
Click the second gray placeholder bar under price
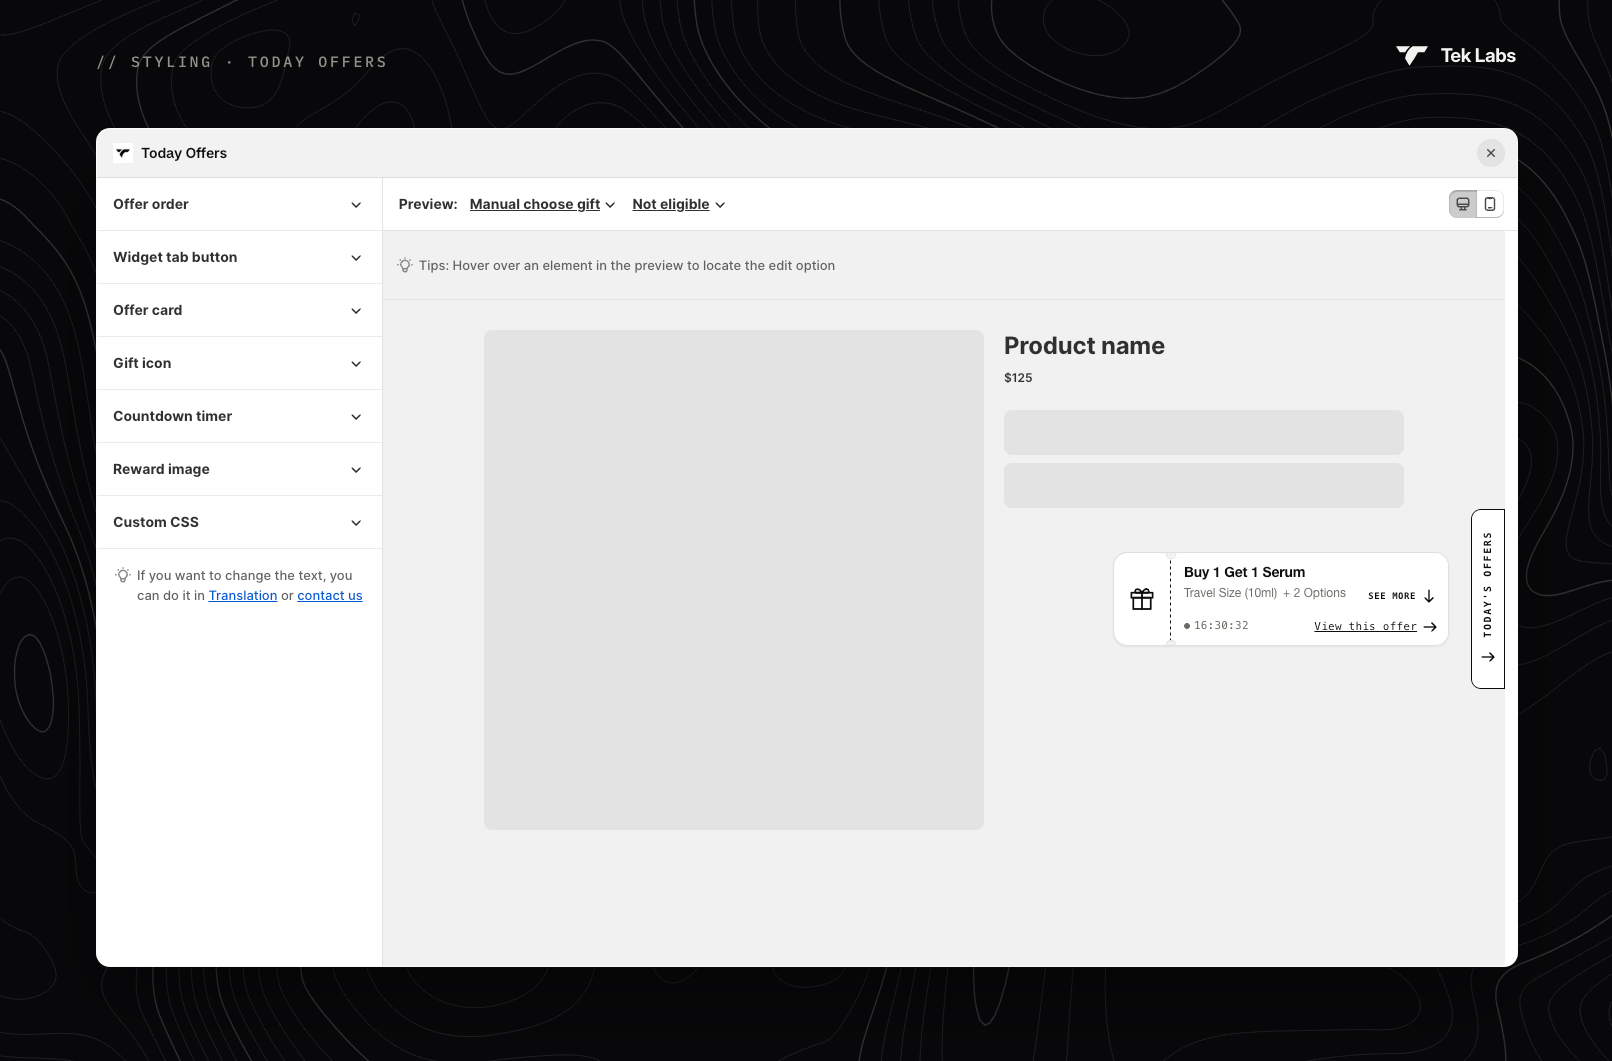click(x=1204, y=485)
